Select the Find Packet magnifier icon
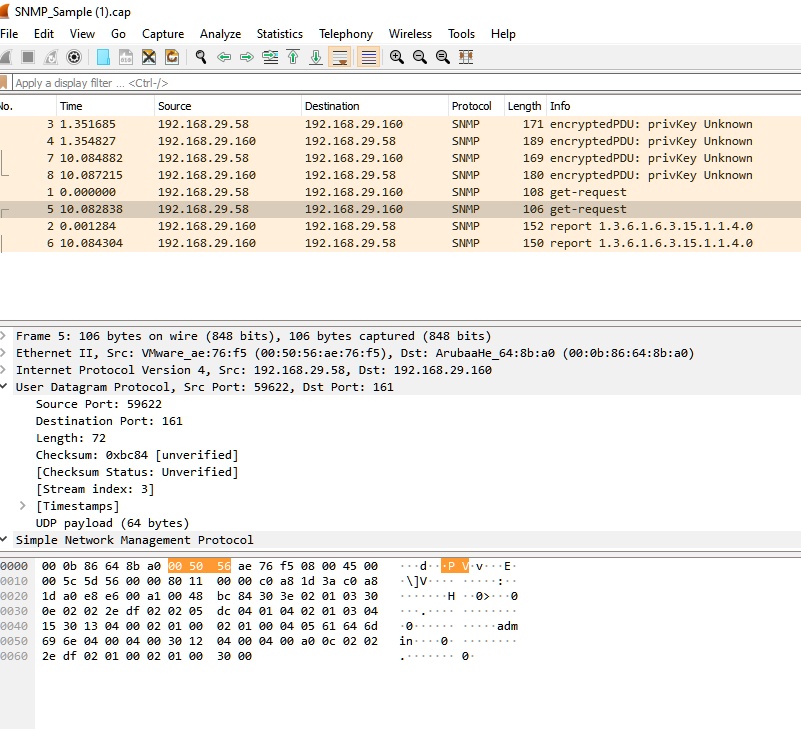 pyautogui.click(x=200, y=57)
